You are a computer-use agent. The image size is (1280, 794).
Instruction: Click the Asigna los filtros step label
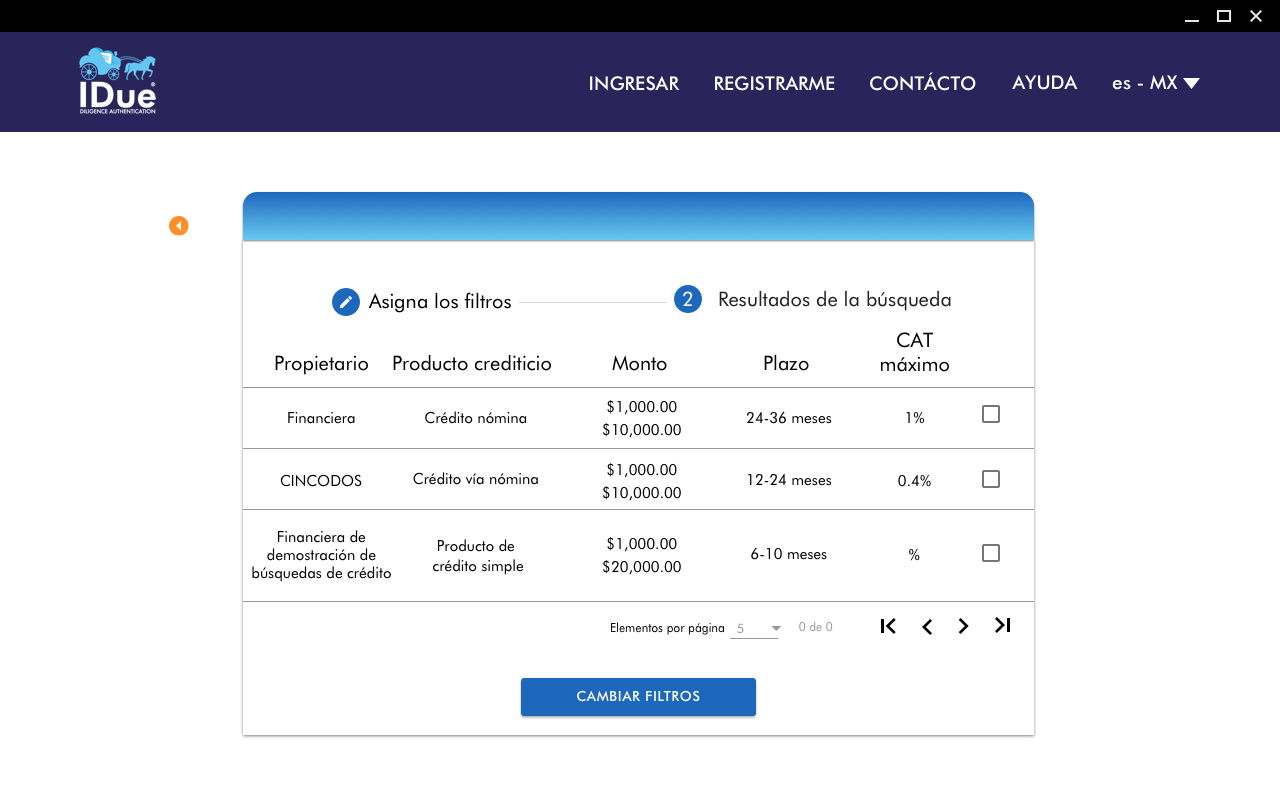pyautogui.click(x=440, y=302)
